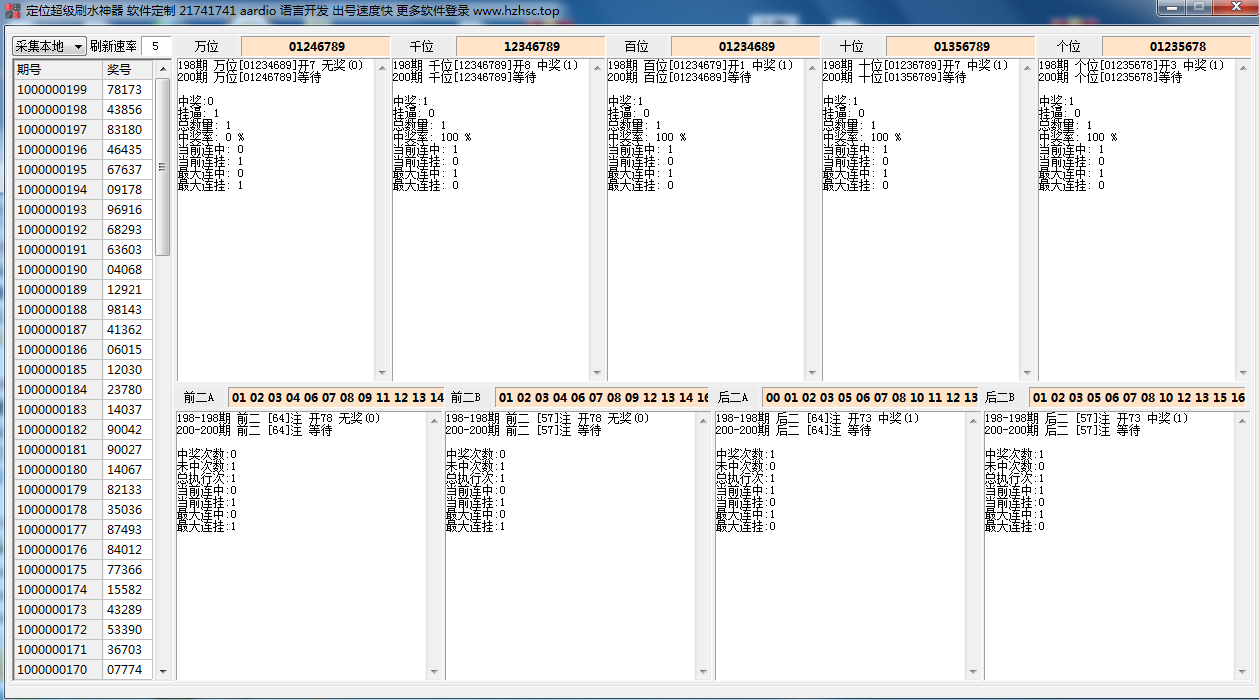Screen dimensions: 1259x700
Task: Click the 刷新速率 value input box
Action: (157, 46)
